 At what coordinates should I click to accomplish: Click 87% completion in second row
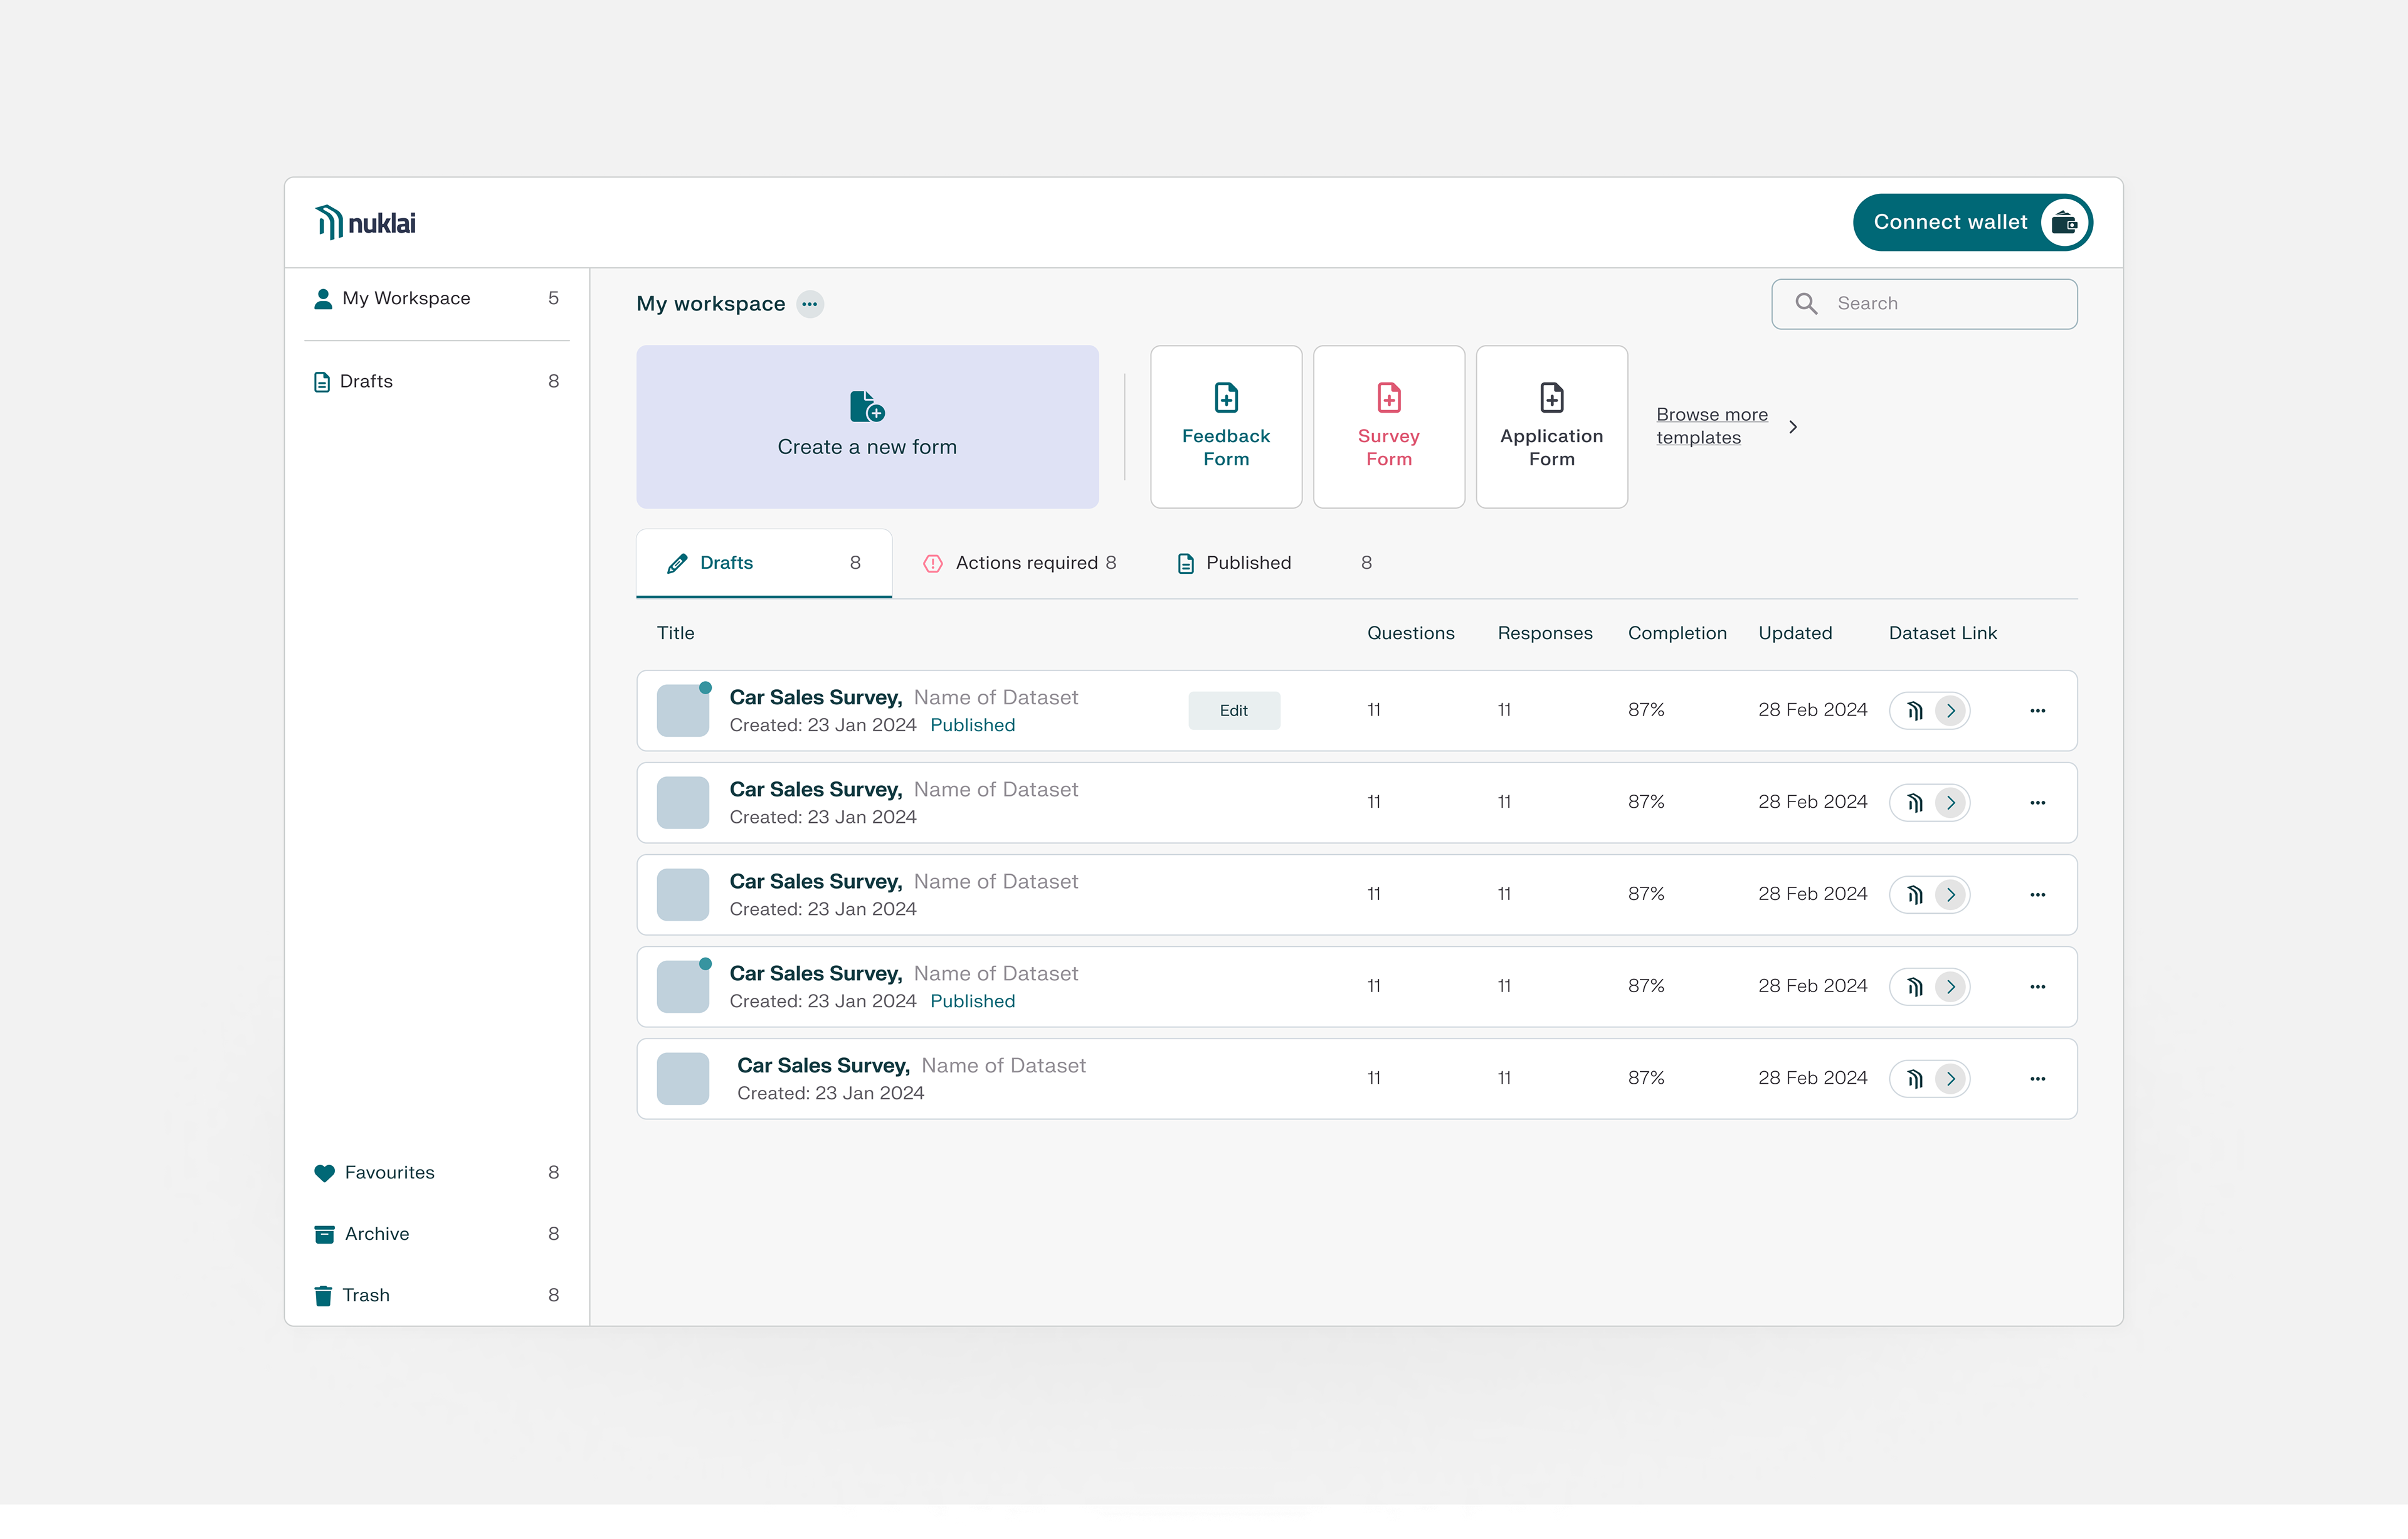click(x=1646, y=802)
